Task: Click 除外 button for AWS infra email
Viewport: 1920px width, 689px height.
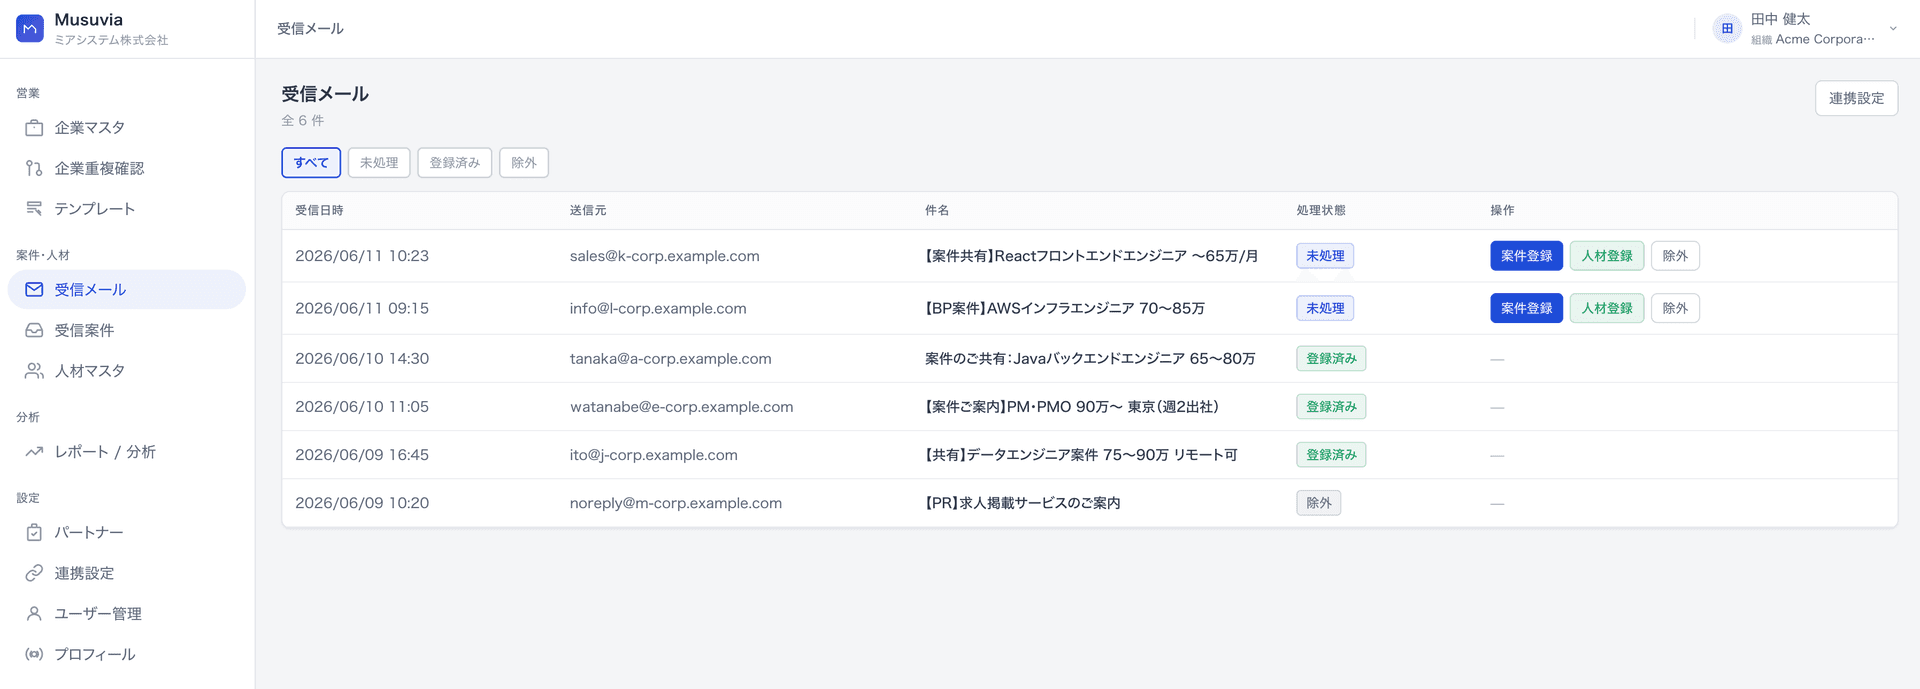Action: coord(1675,308)
